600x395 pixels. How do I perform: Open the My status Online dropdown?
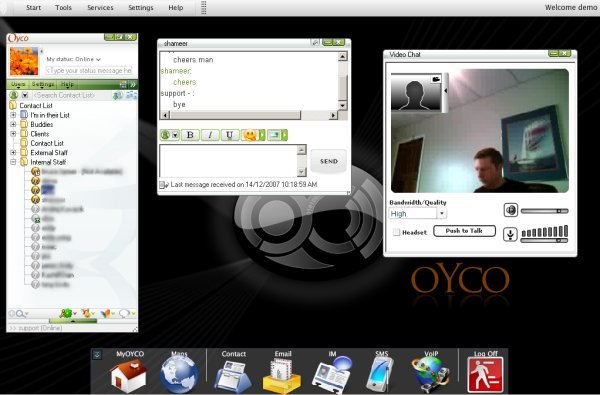coord(73,59)
